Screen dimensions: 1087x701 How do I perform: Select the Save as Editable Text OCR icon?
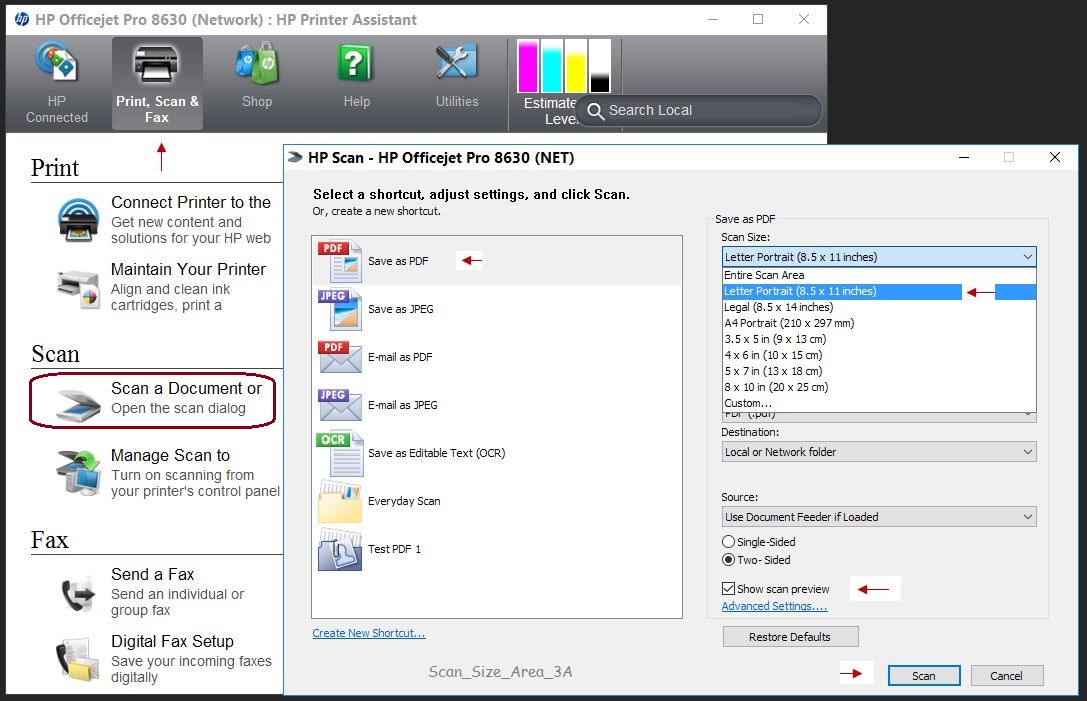(x=340, y=453)
